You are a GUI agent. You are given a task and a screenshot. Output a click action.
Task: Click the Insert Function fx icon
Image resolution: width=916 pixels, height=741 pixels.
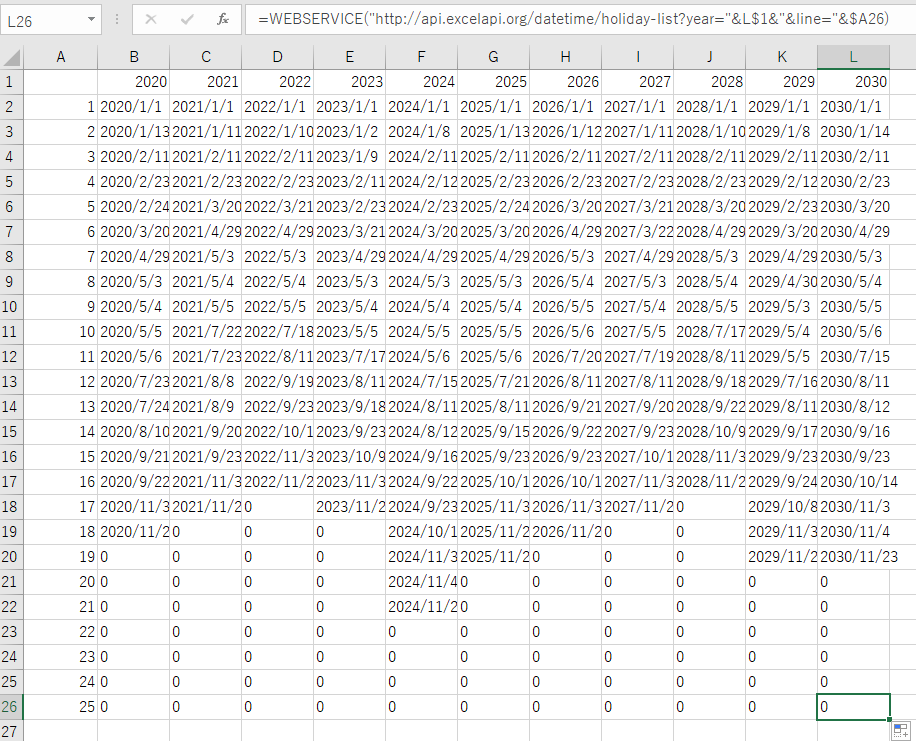coord(222,19)
